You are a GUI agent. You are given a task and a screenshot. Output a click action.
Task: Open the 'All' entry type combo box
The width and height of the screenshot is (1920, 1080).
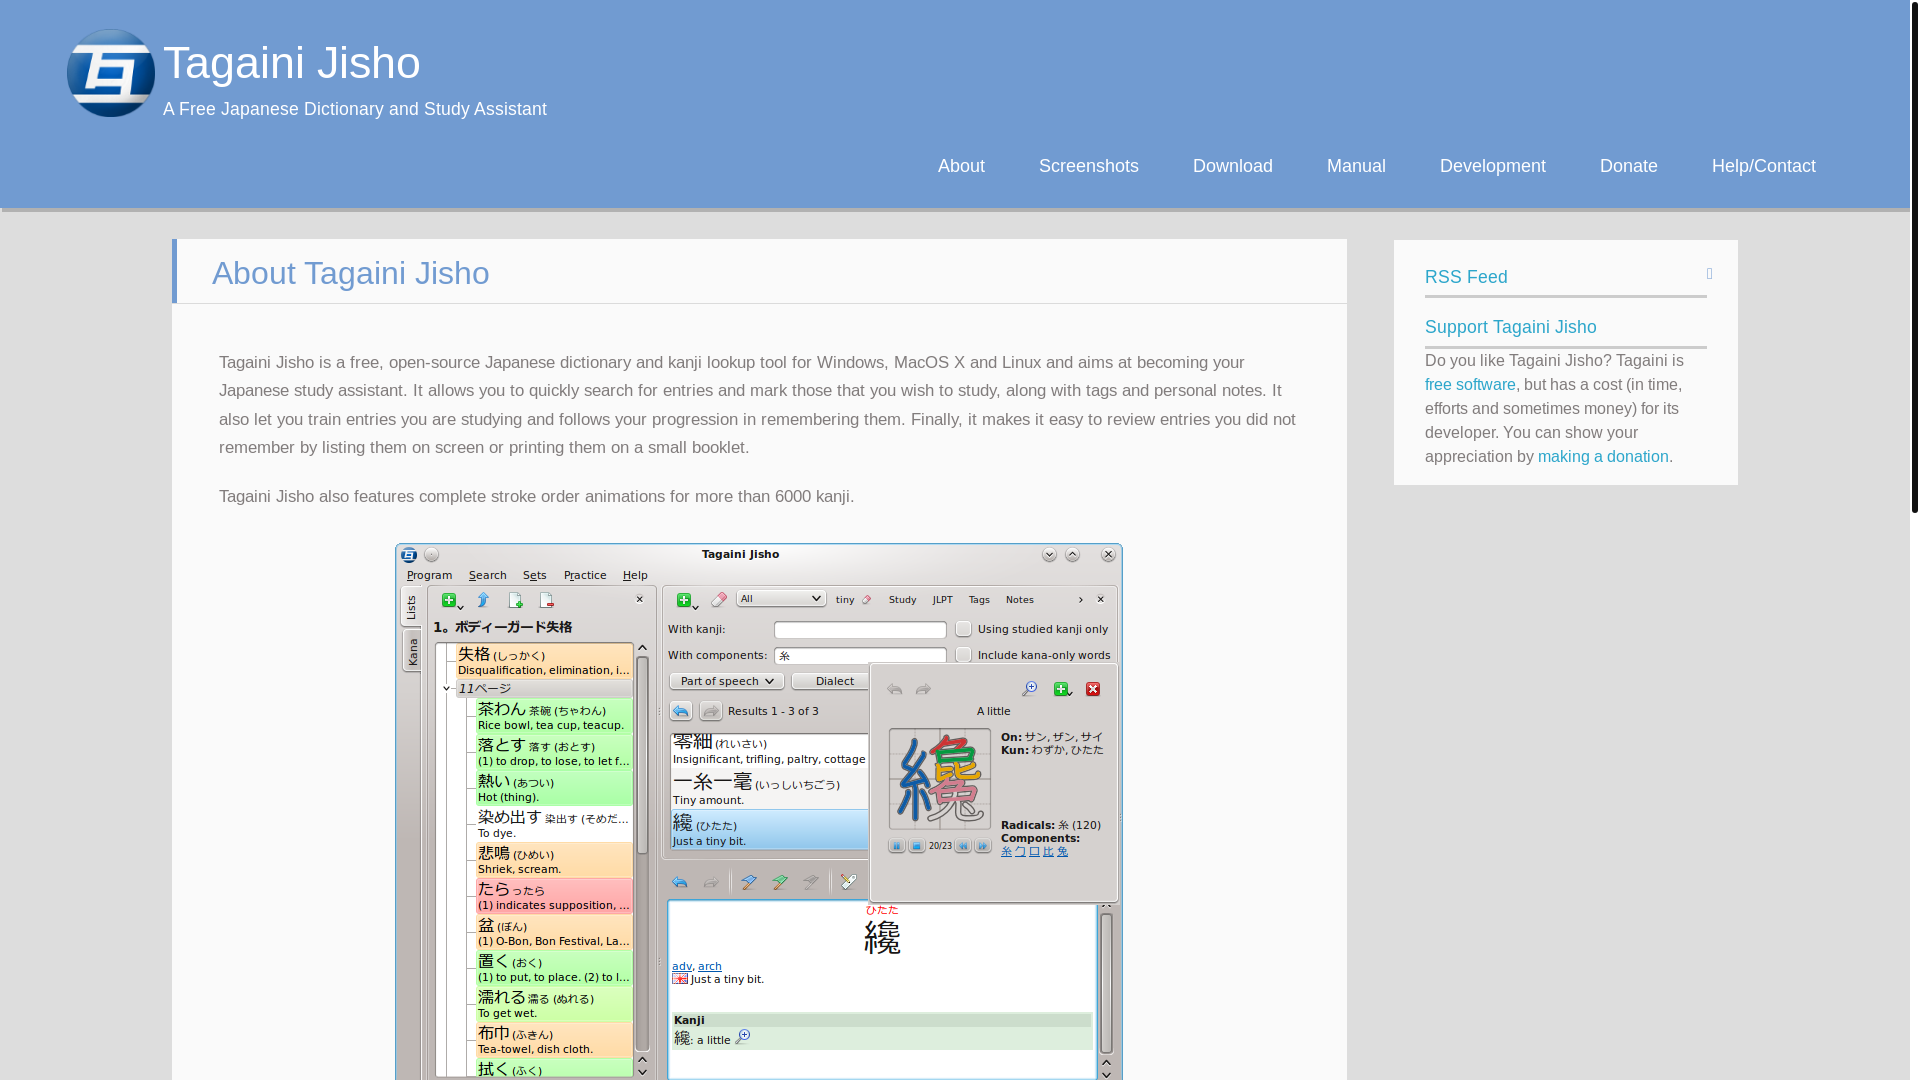[781, 599]
